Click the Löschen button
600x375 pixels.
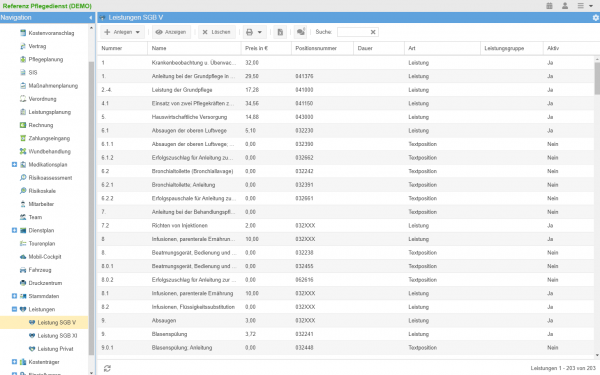[216, 32]
